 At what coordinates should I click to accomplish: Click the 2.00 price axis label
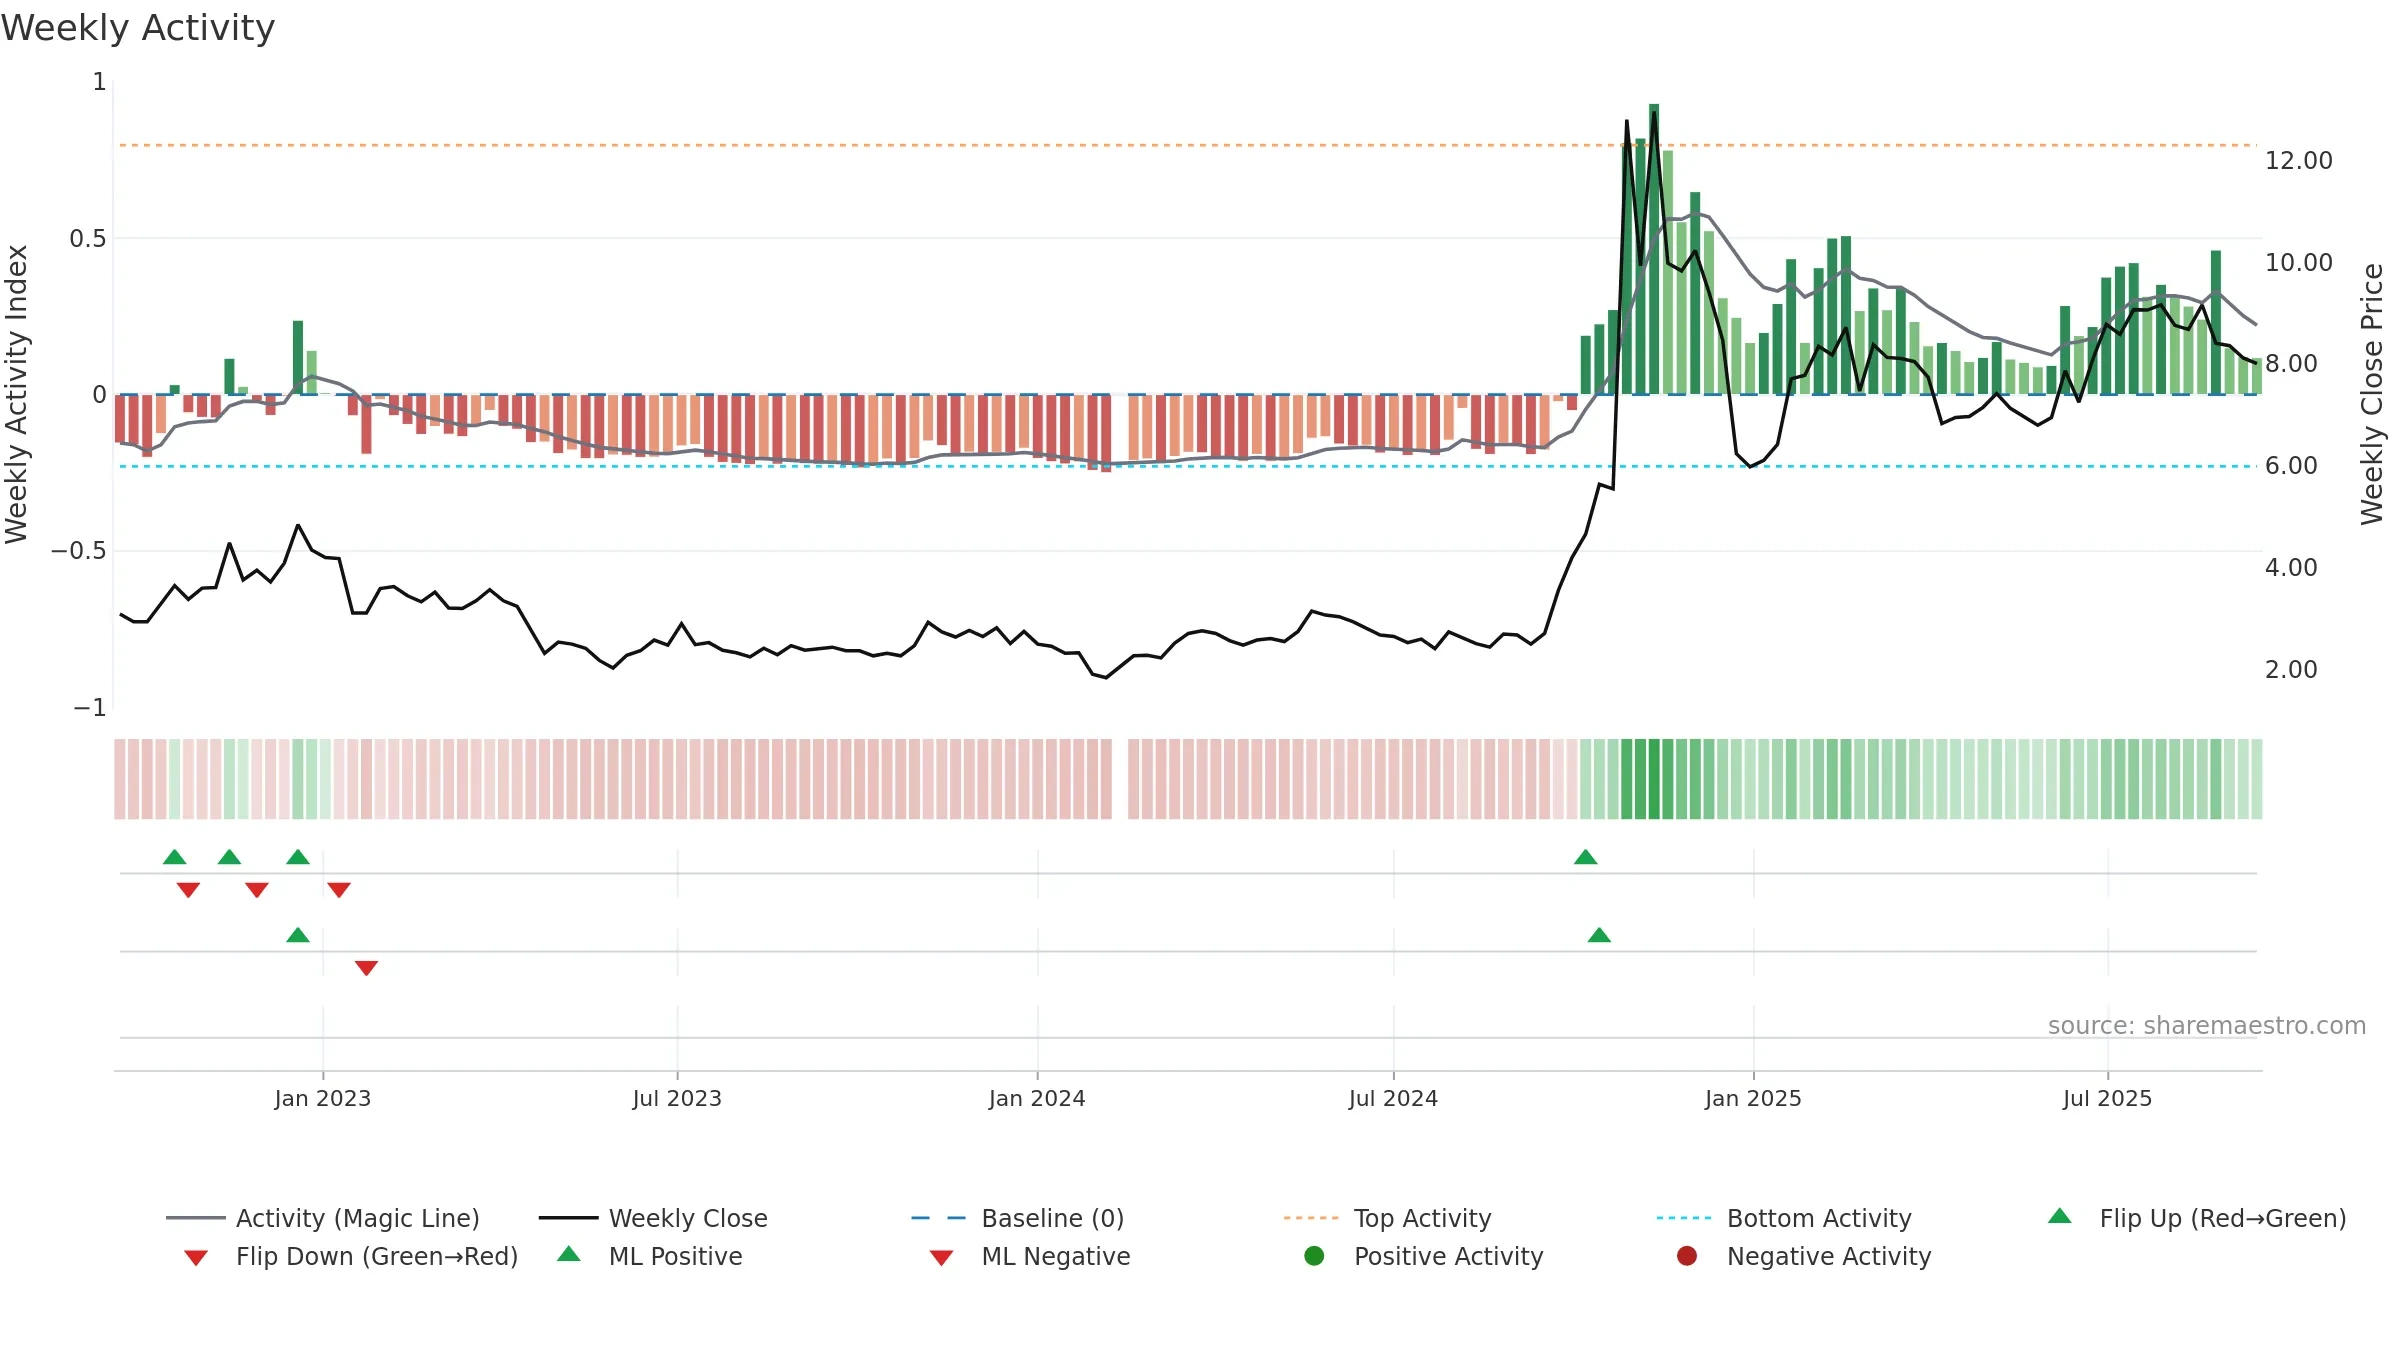2291,669
